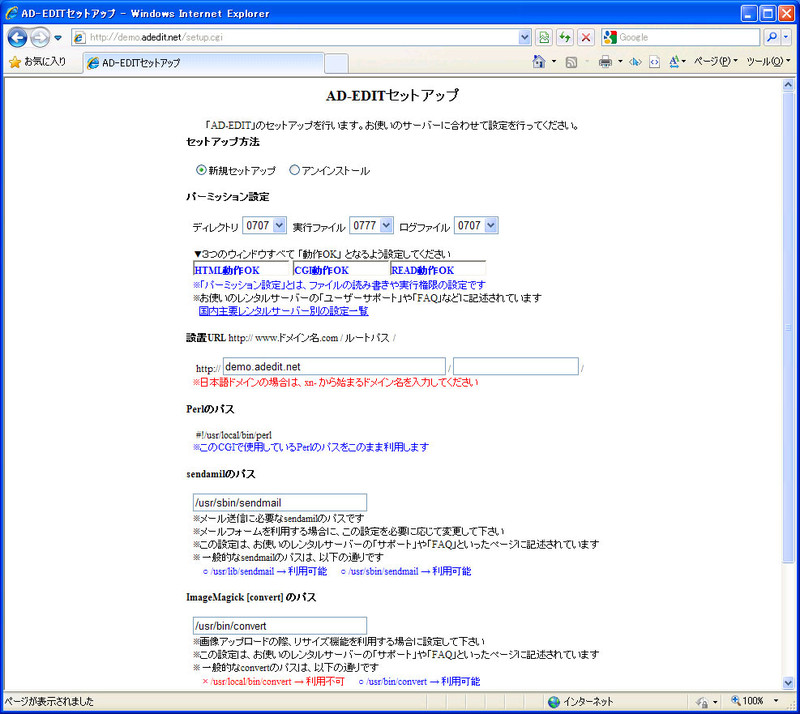The image size is (800, 714).
Task: Select the AD-EDITセットアップ tab
Action: (203, 63)
